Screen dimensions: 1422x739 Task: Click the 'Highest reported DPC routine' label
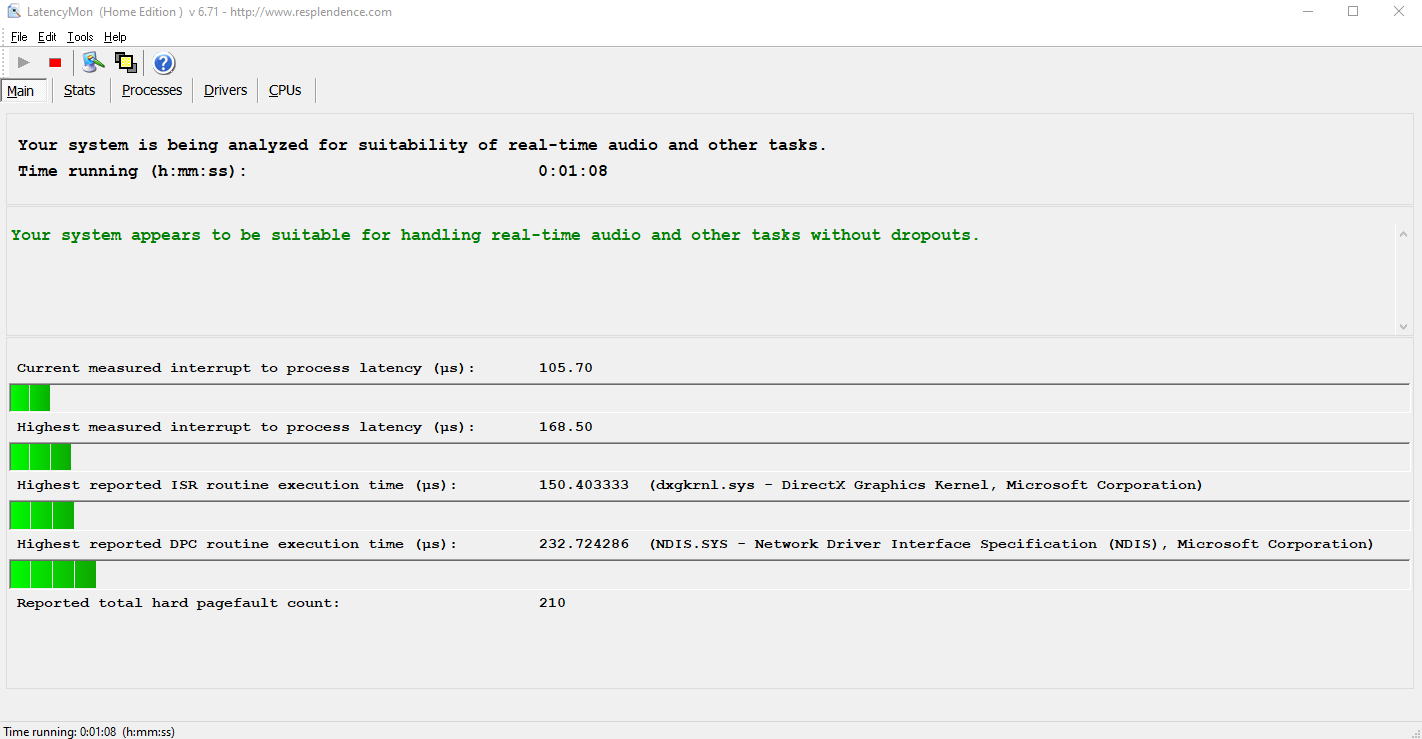236,544
